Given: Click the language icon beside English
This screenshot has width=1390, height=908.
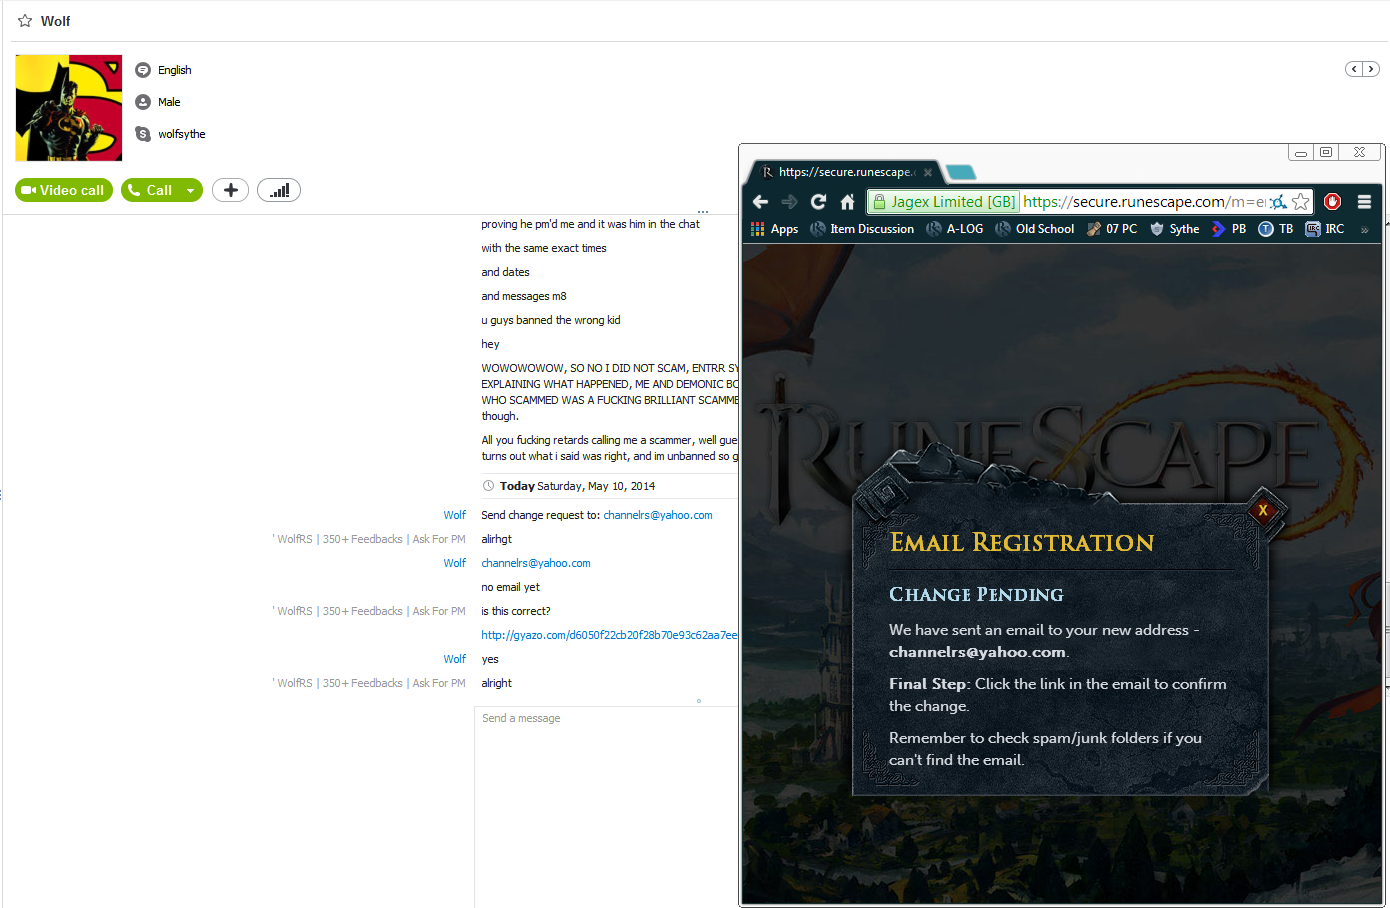Looking at the screenshot, I should coord(143,70).
